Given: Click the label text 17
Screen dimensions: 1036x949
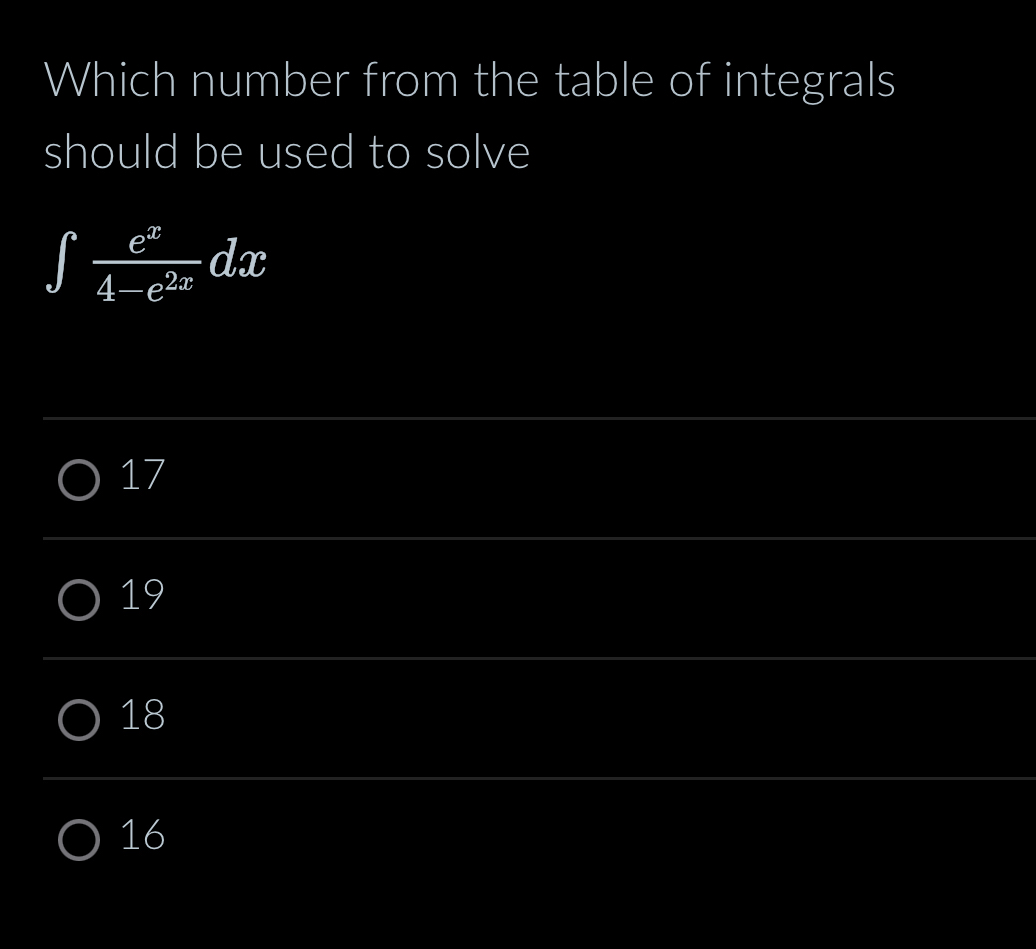Looking at the screenshot, I should (x=142, y=477).
